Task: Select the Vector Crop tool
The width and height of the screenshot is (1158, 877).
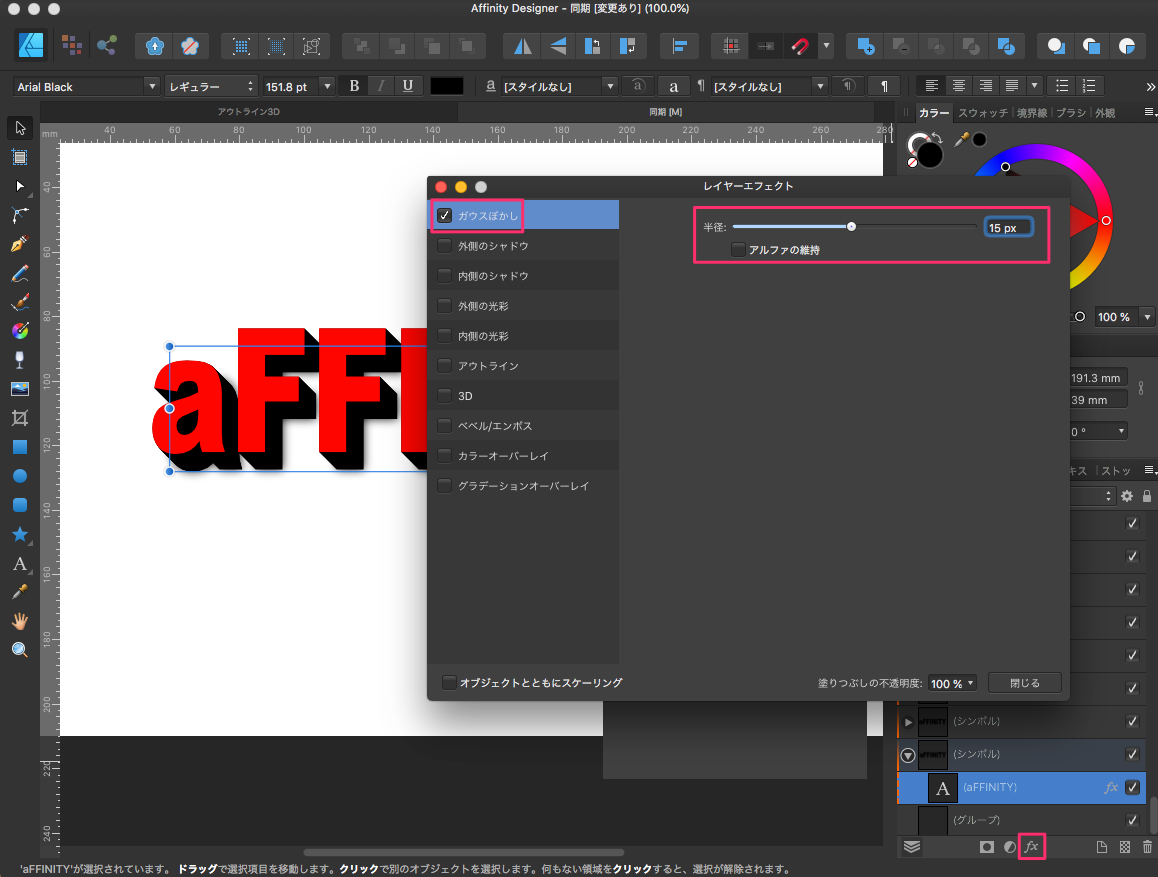Action: pos(20,418)
